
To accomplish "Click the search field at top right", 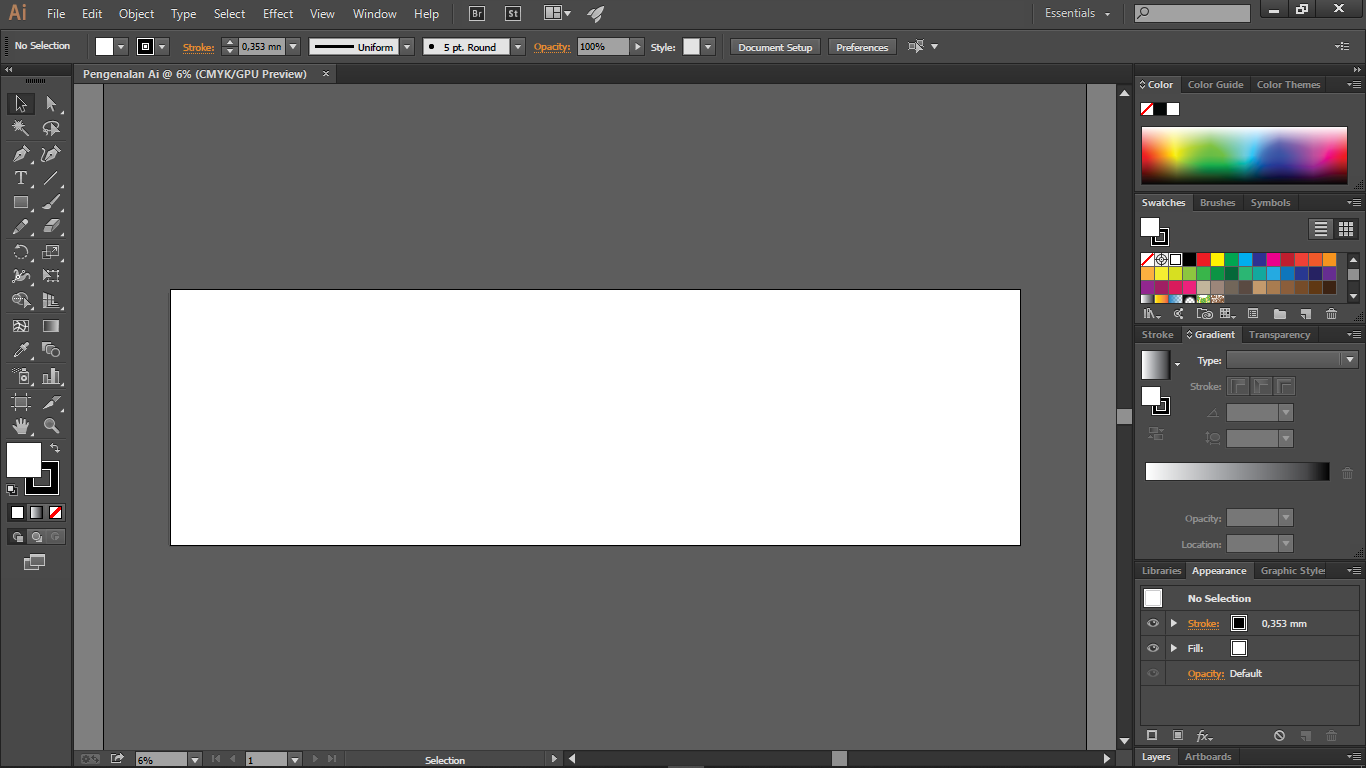I will click(x=1192, y=13).
